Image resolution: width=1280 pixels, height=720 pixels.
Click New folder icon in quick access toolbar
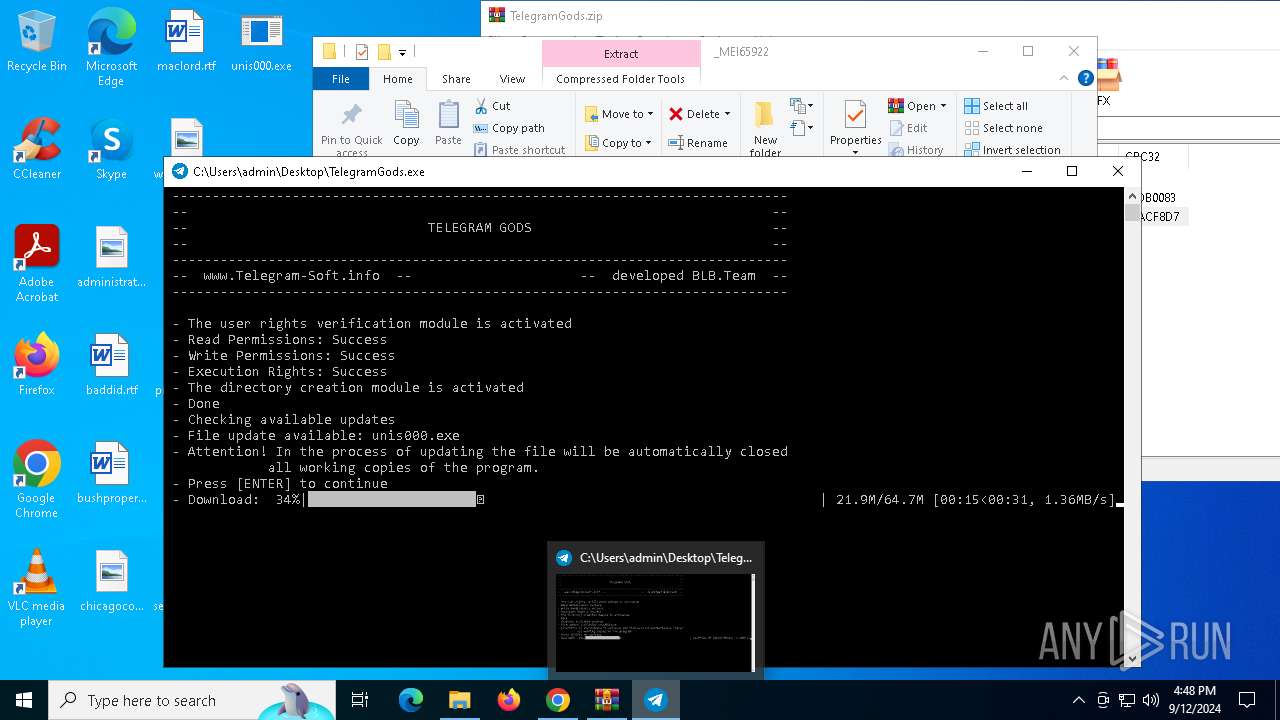click(x=383, y=52)
